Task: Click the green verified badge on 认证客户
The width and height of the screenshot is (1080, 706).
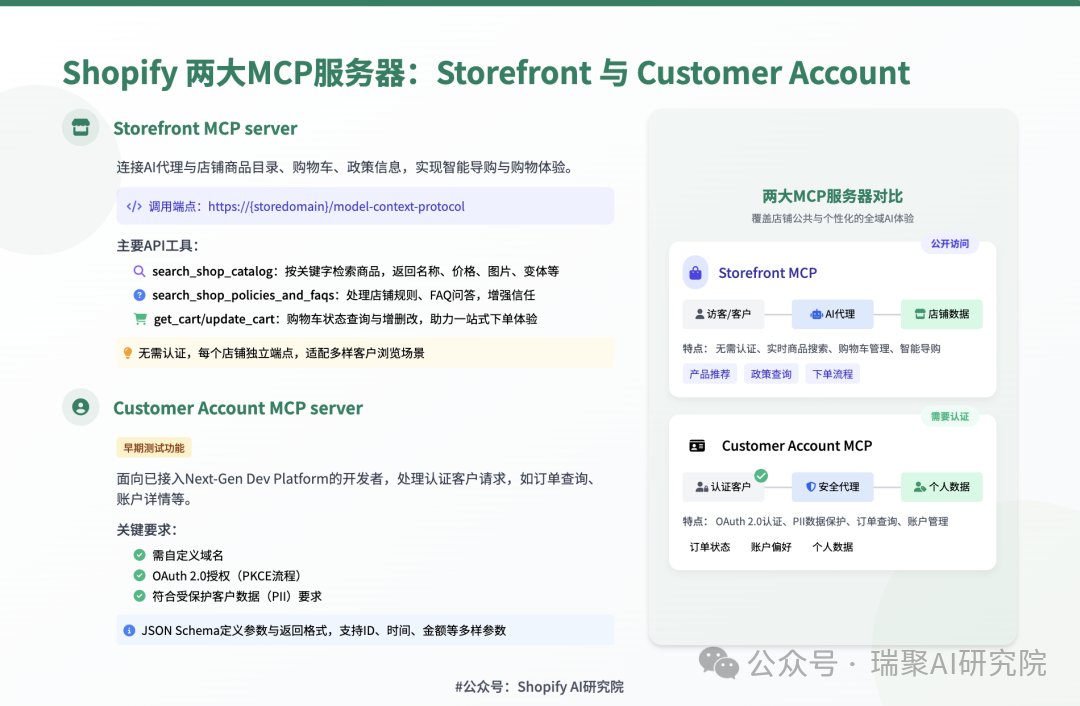Action: tap(761, 476)
